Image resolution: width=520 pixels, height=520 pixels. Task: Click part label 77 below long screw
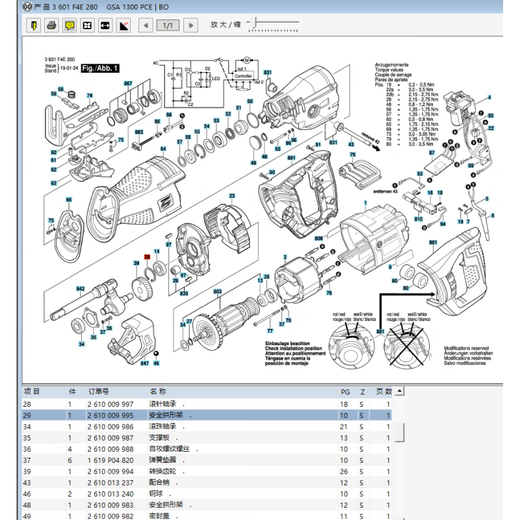270,331
